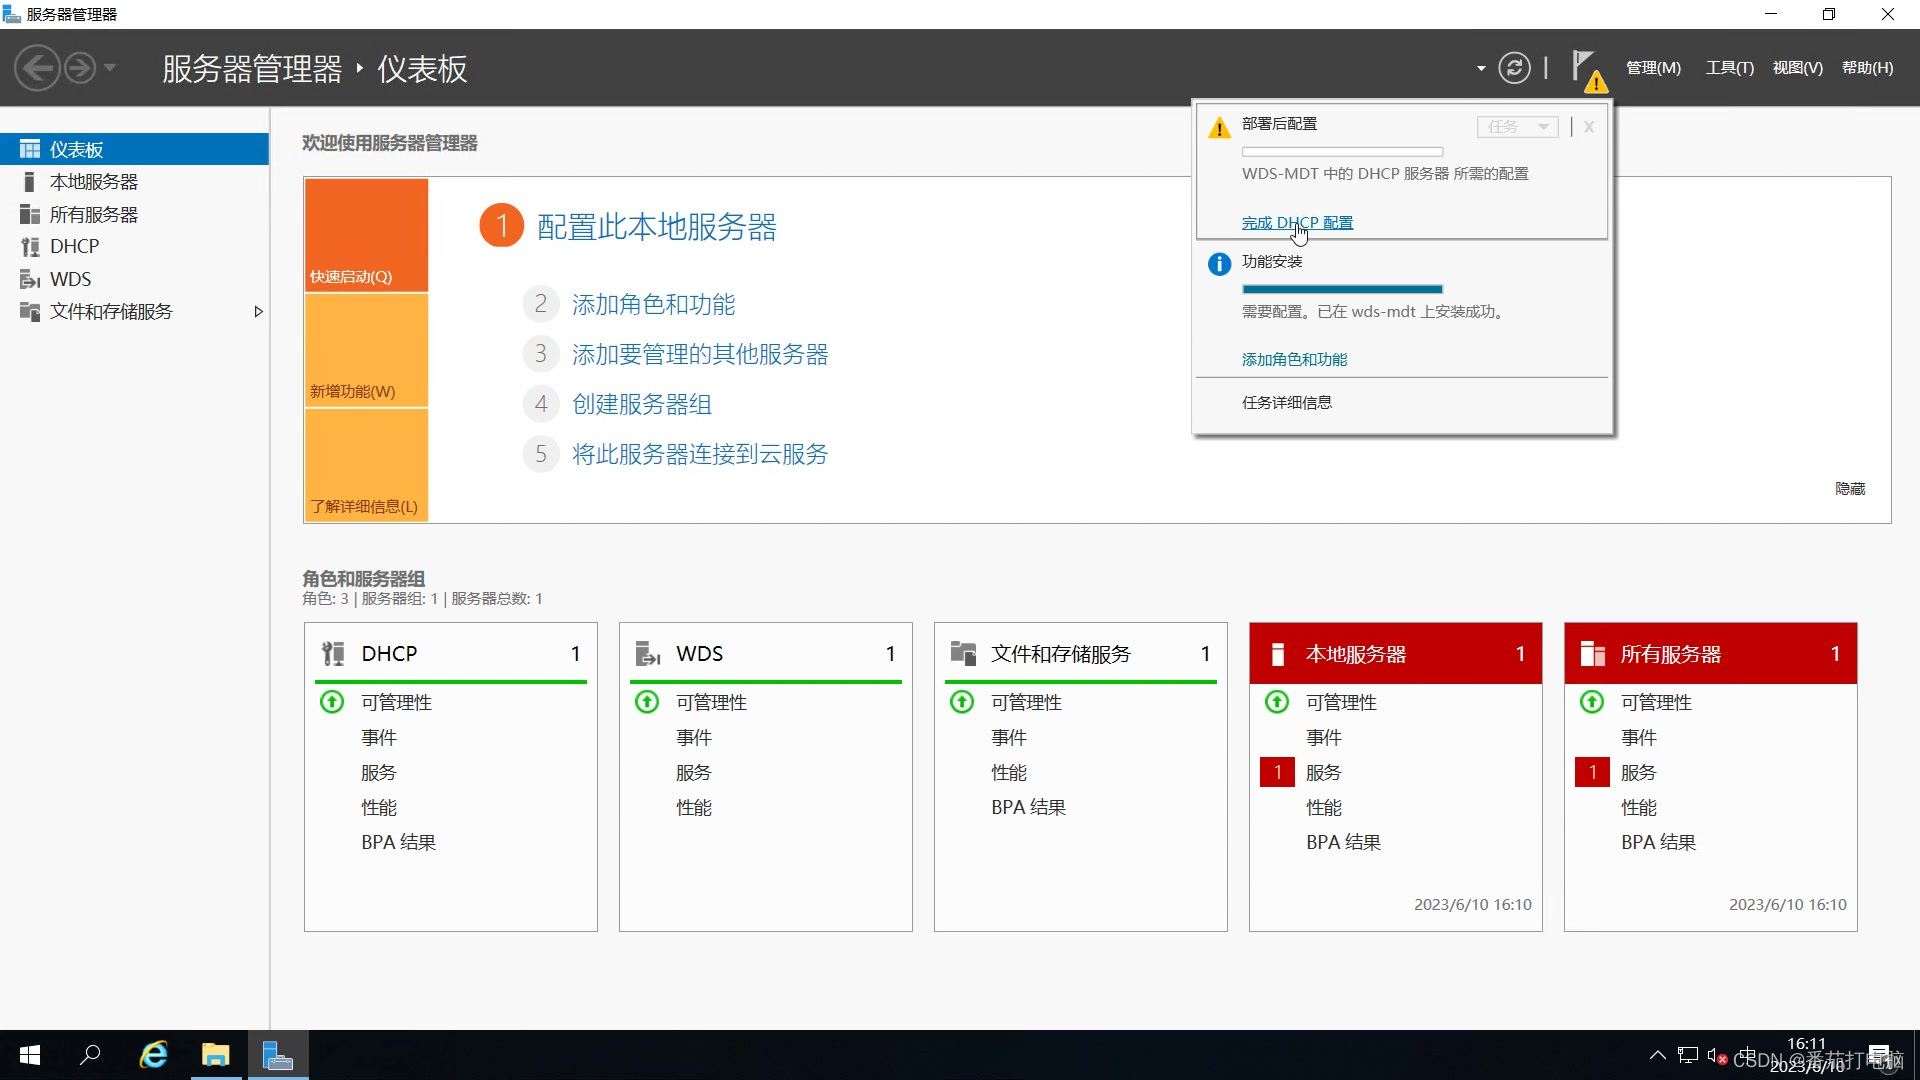Viewport: 1920px width, 1080px height.
Task: Click 添加角色和功能 link in notification panel
Action: 1294,360
